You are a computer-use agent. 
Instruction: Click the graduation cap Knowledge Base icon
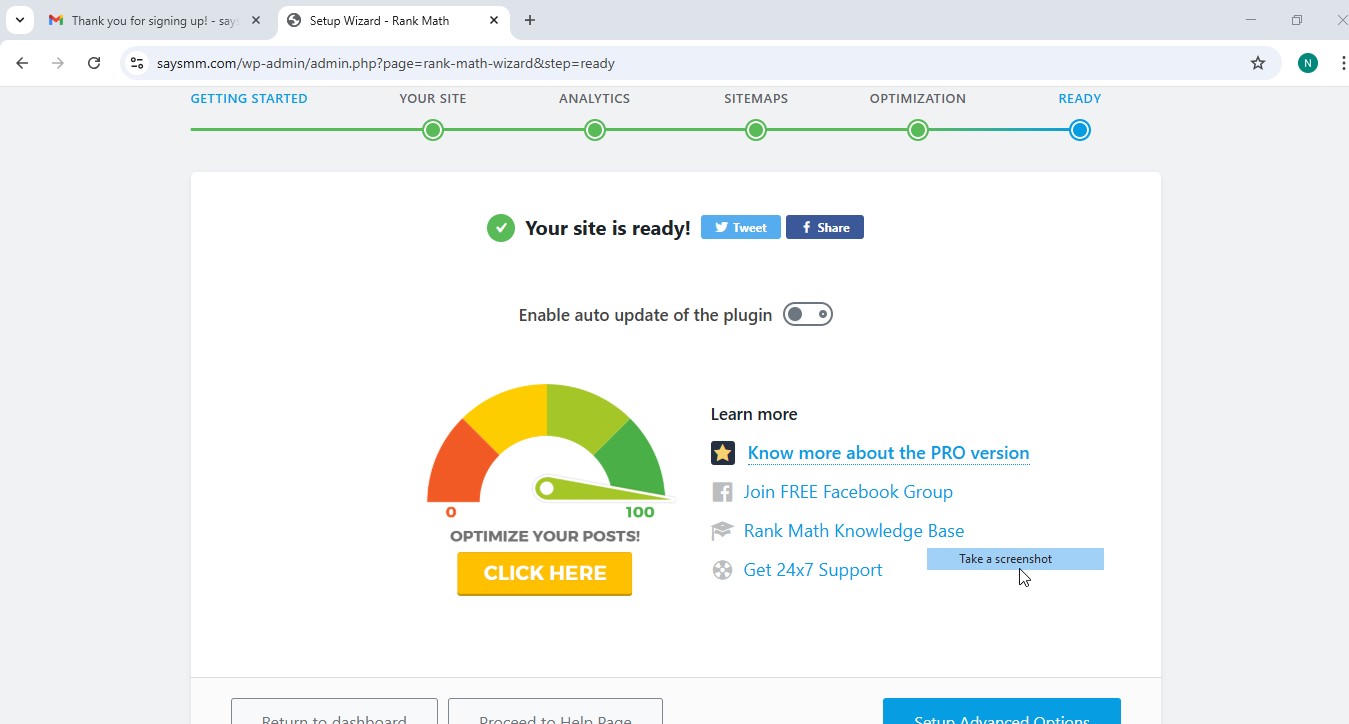coord(721,530)
